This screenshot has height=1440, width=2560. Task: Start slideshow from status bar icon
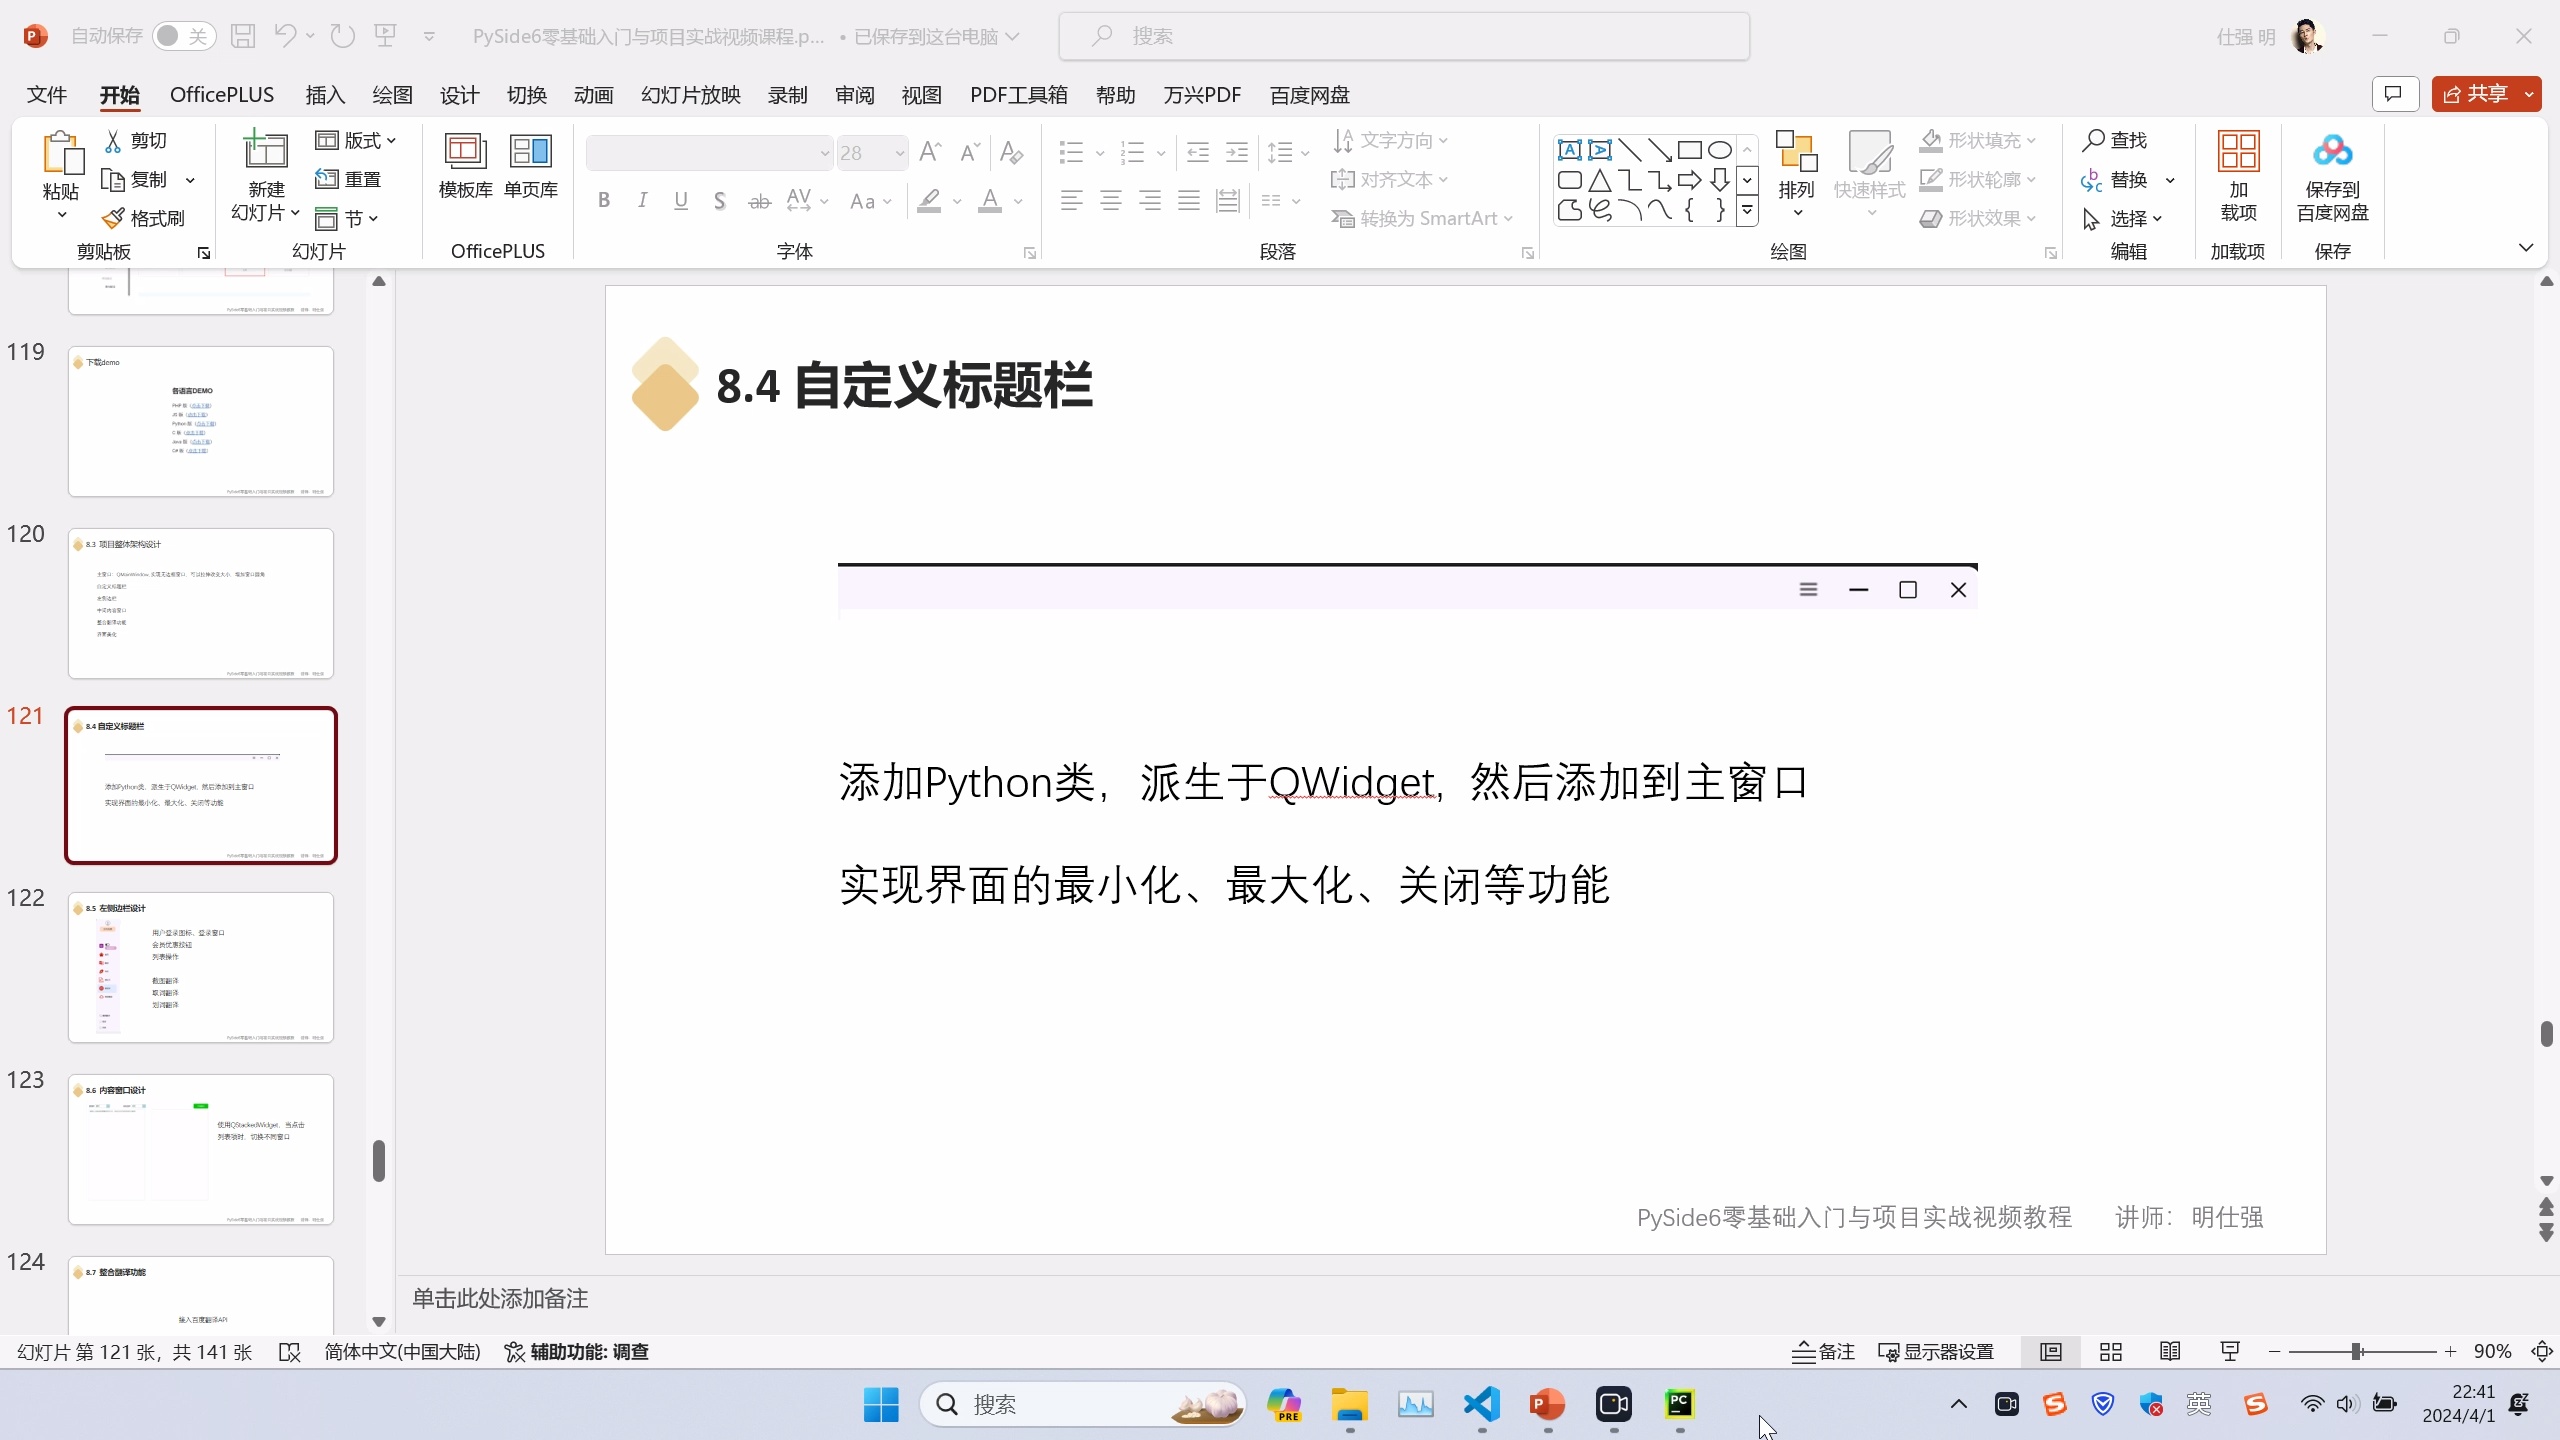[2230, 1352]
